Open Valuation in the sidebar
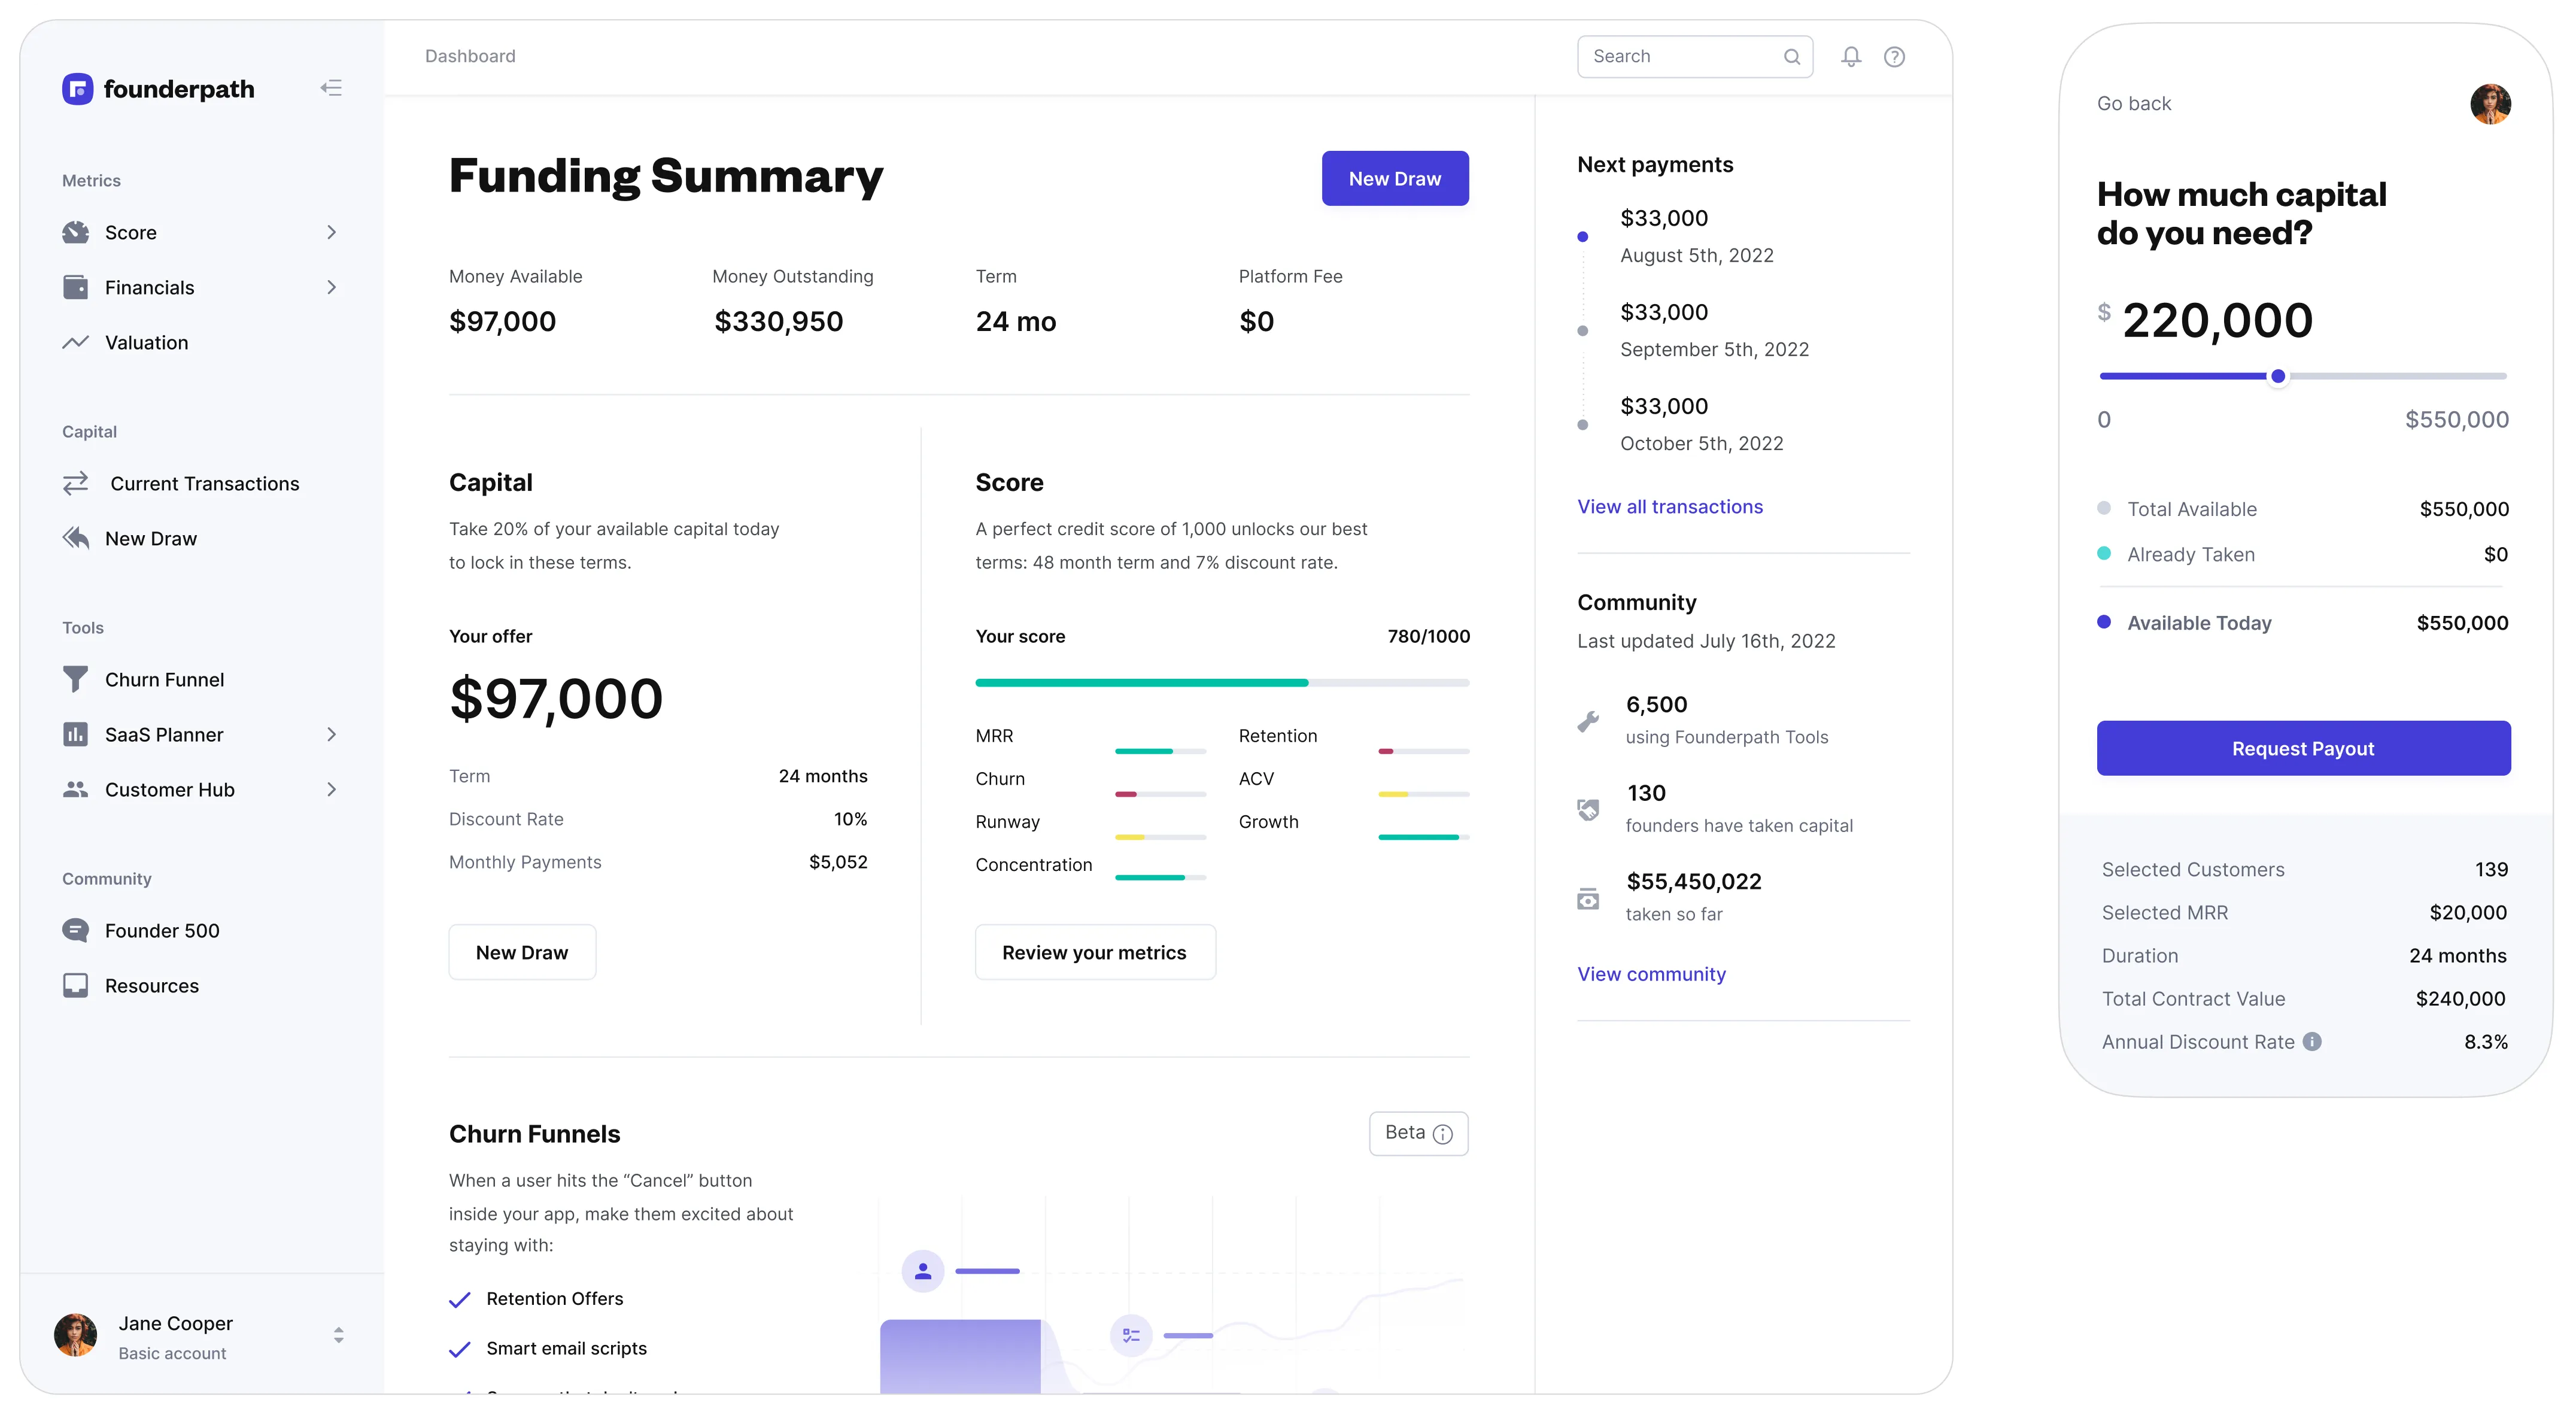 (146, 343)
